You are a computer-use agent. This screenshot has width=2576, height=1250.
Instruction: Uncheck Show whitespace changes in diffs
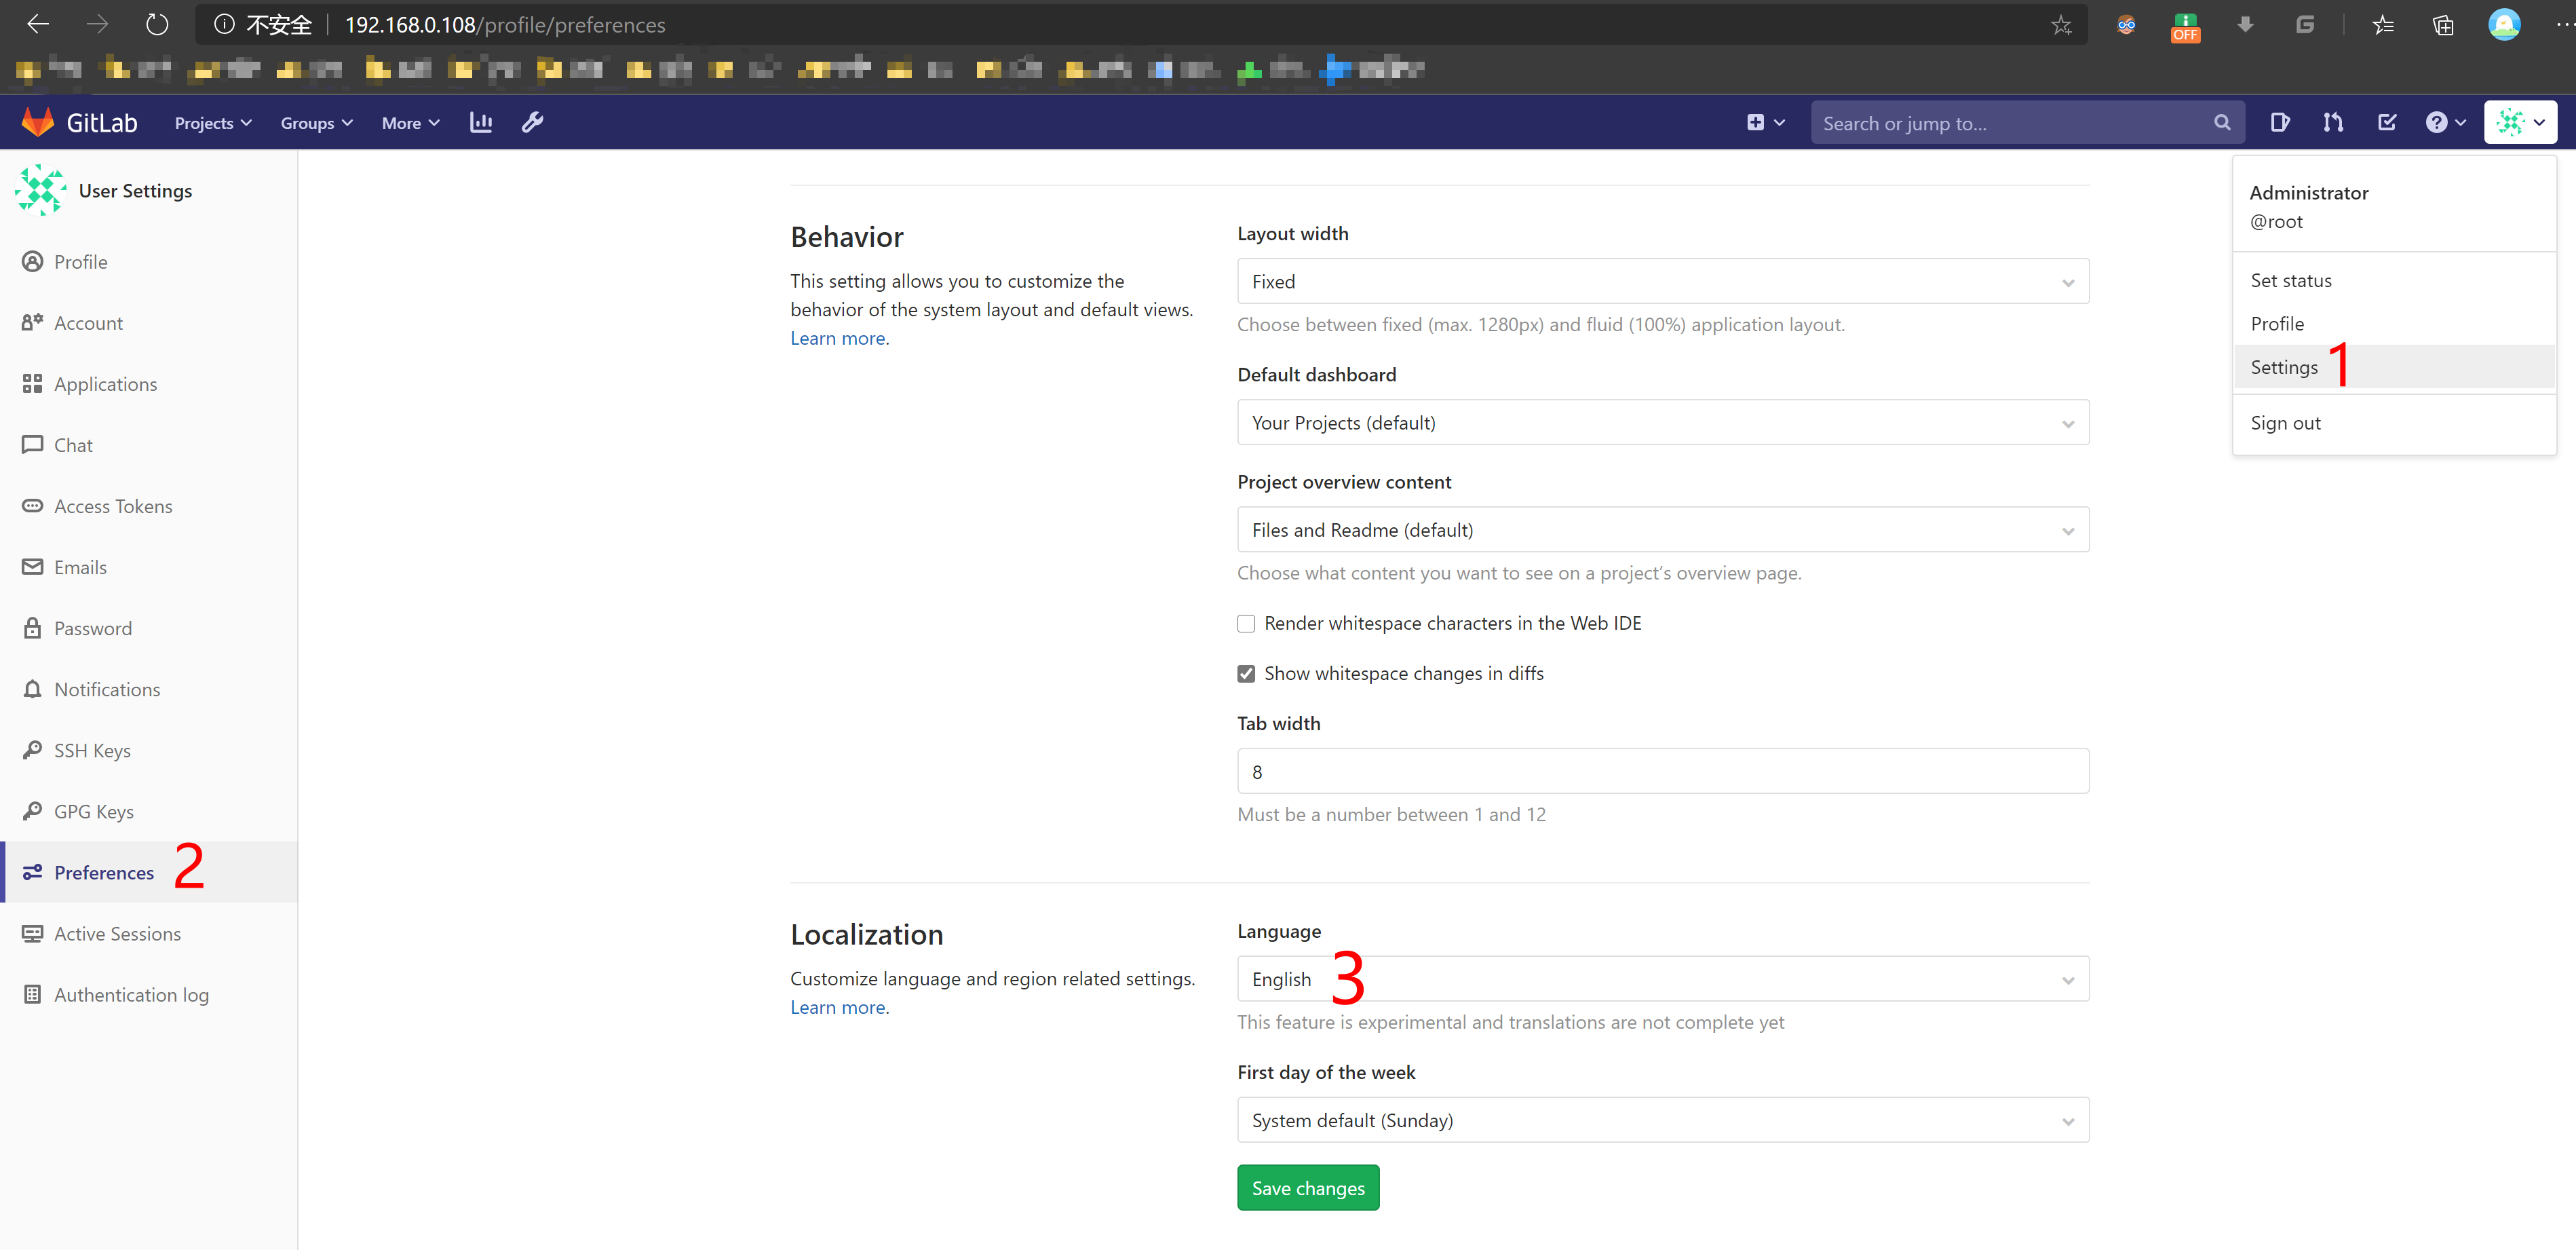tap(1246, 673)
